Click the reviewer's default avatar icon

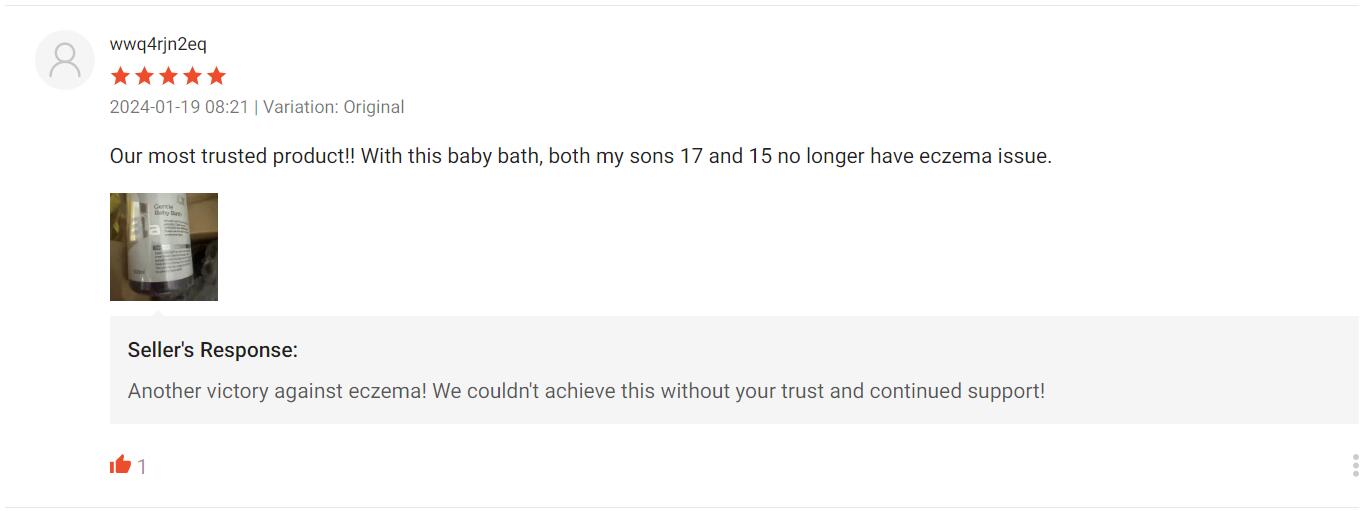(65, 60)
